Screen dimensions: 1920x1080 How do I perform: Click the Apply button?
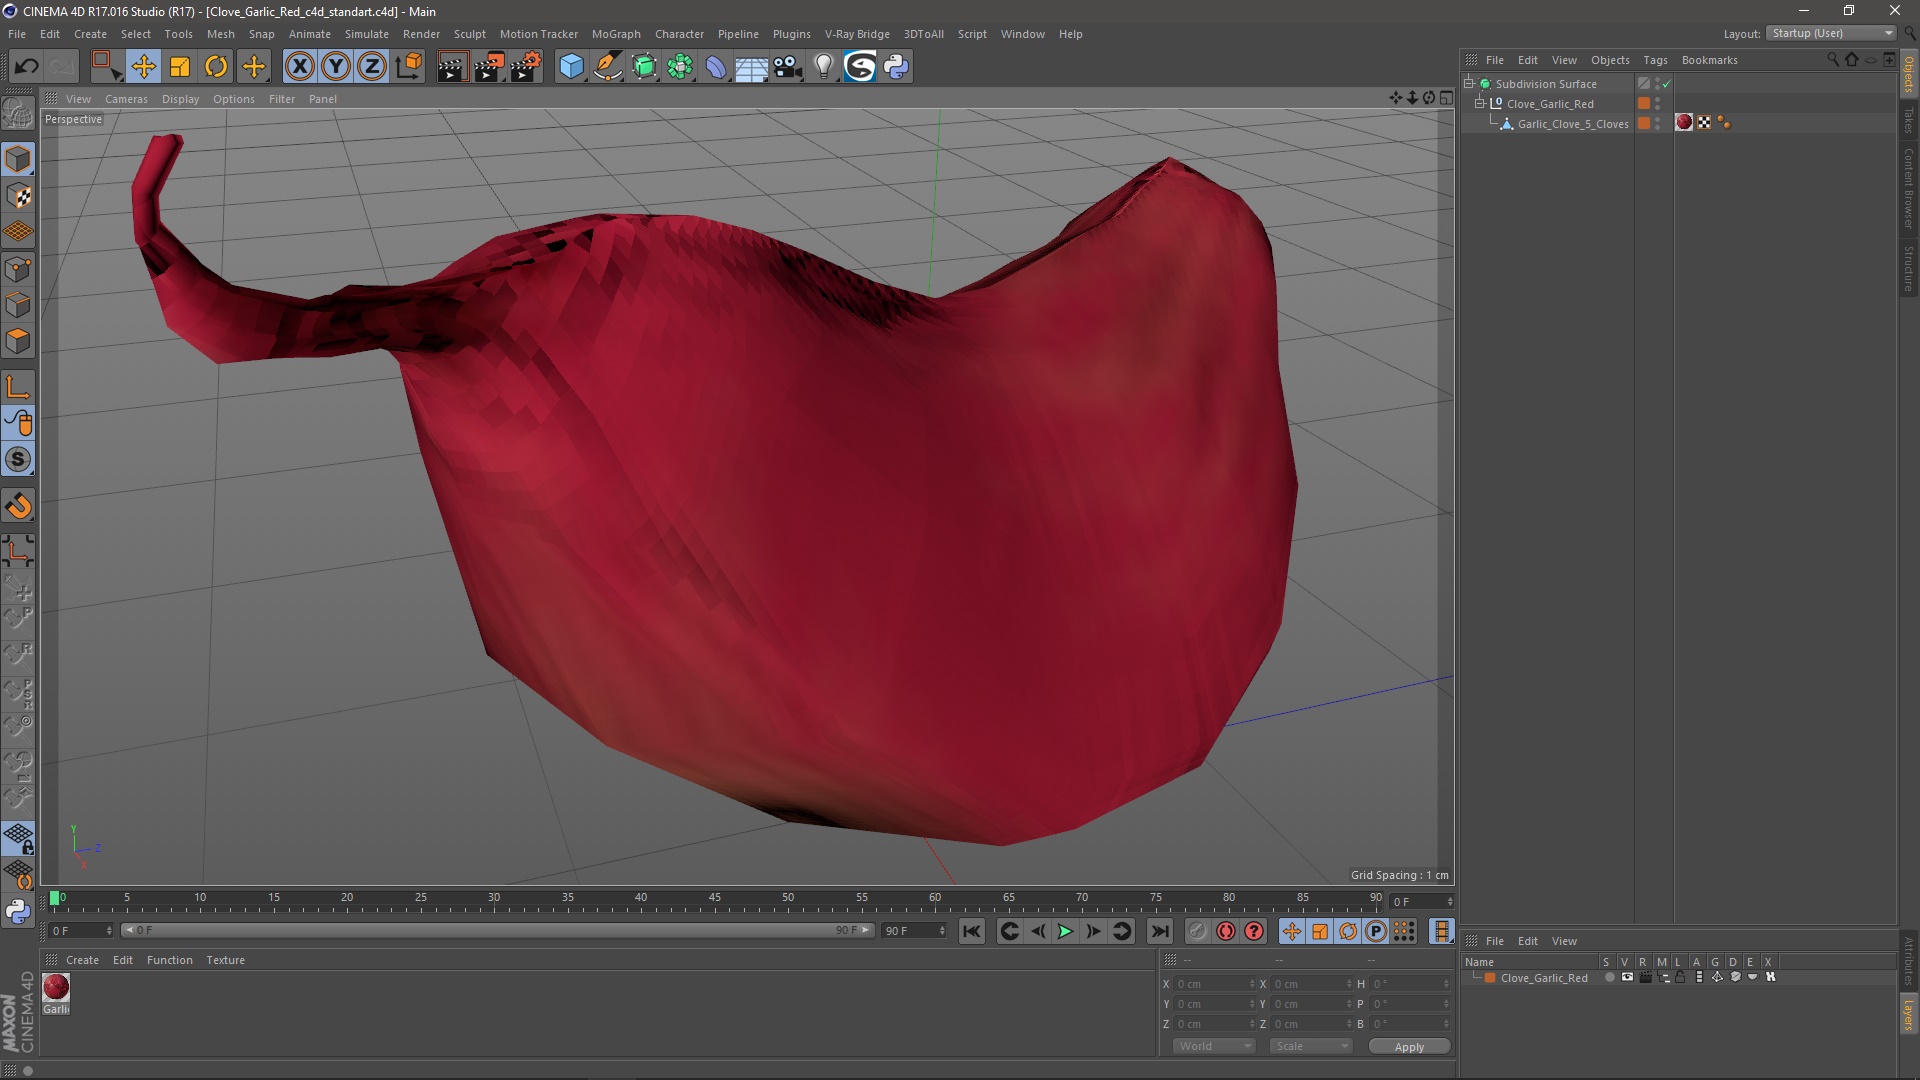pyautogui.click(x=1408, y=1046)
